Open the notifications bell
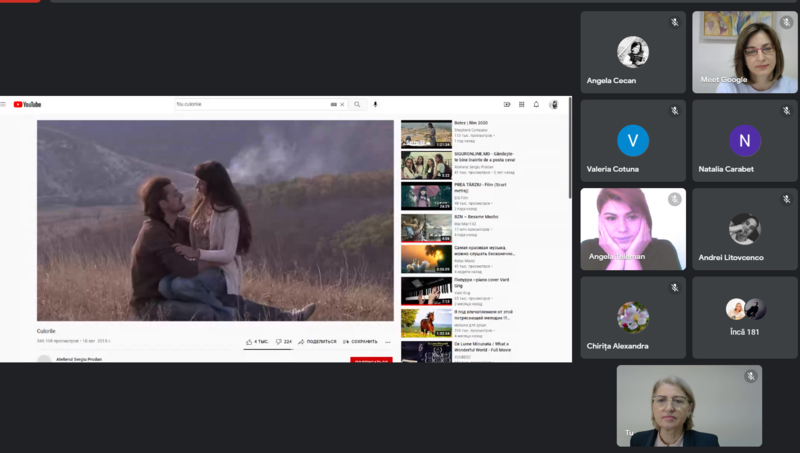The width and height of the screenshot is (800, 453). [536, 104]
